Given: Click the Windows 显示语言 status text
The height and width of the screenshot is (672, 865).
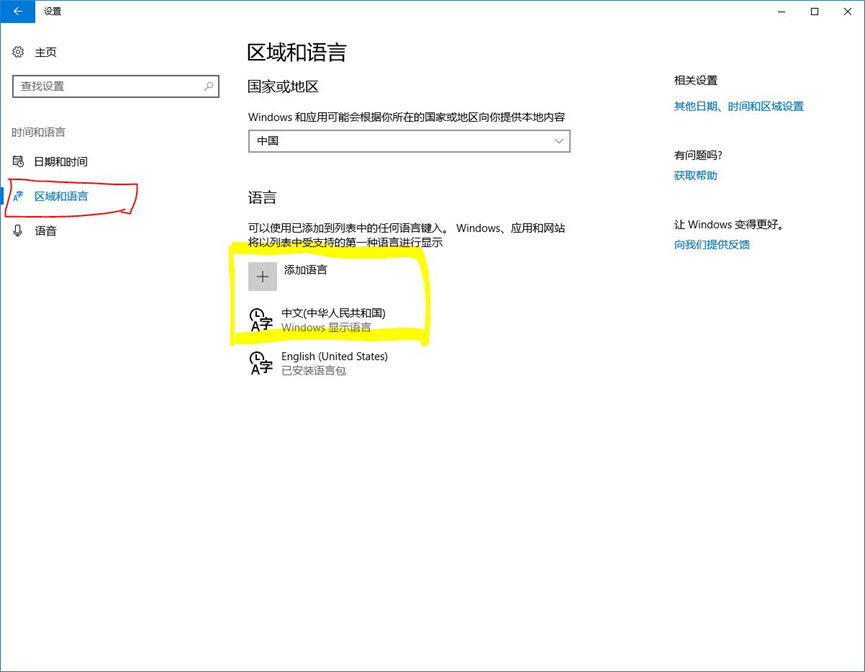Looking at the screenshot, I should point(326,328).
